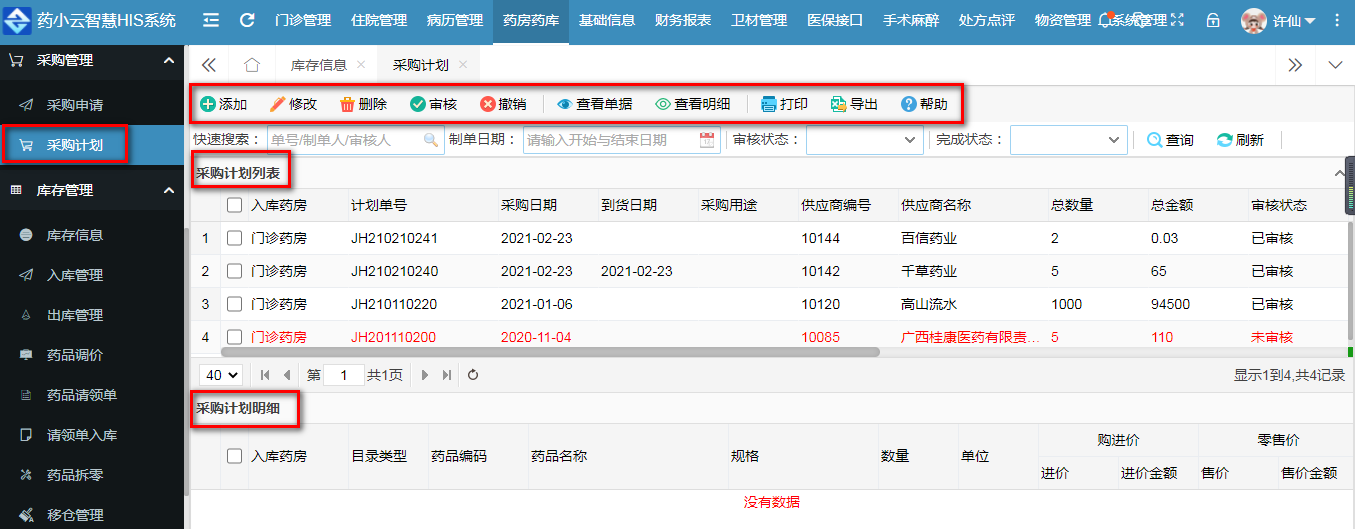The image size is (1355, 529).
Task: Click the 刷新 refresh button
Action: pos(1240,140)
